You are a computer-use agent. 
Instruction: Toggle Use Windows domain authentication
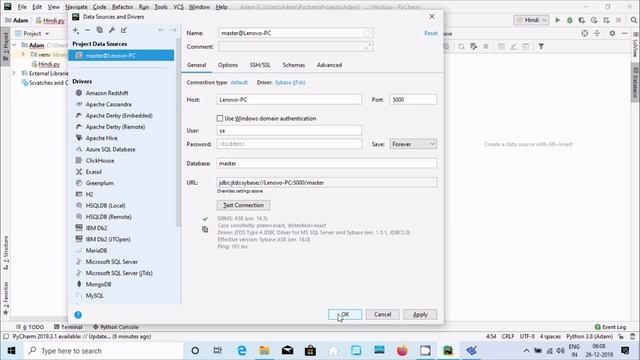point(220,118)
